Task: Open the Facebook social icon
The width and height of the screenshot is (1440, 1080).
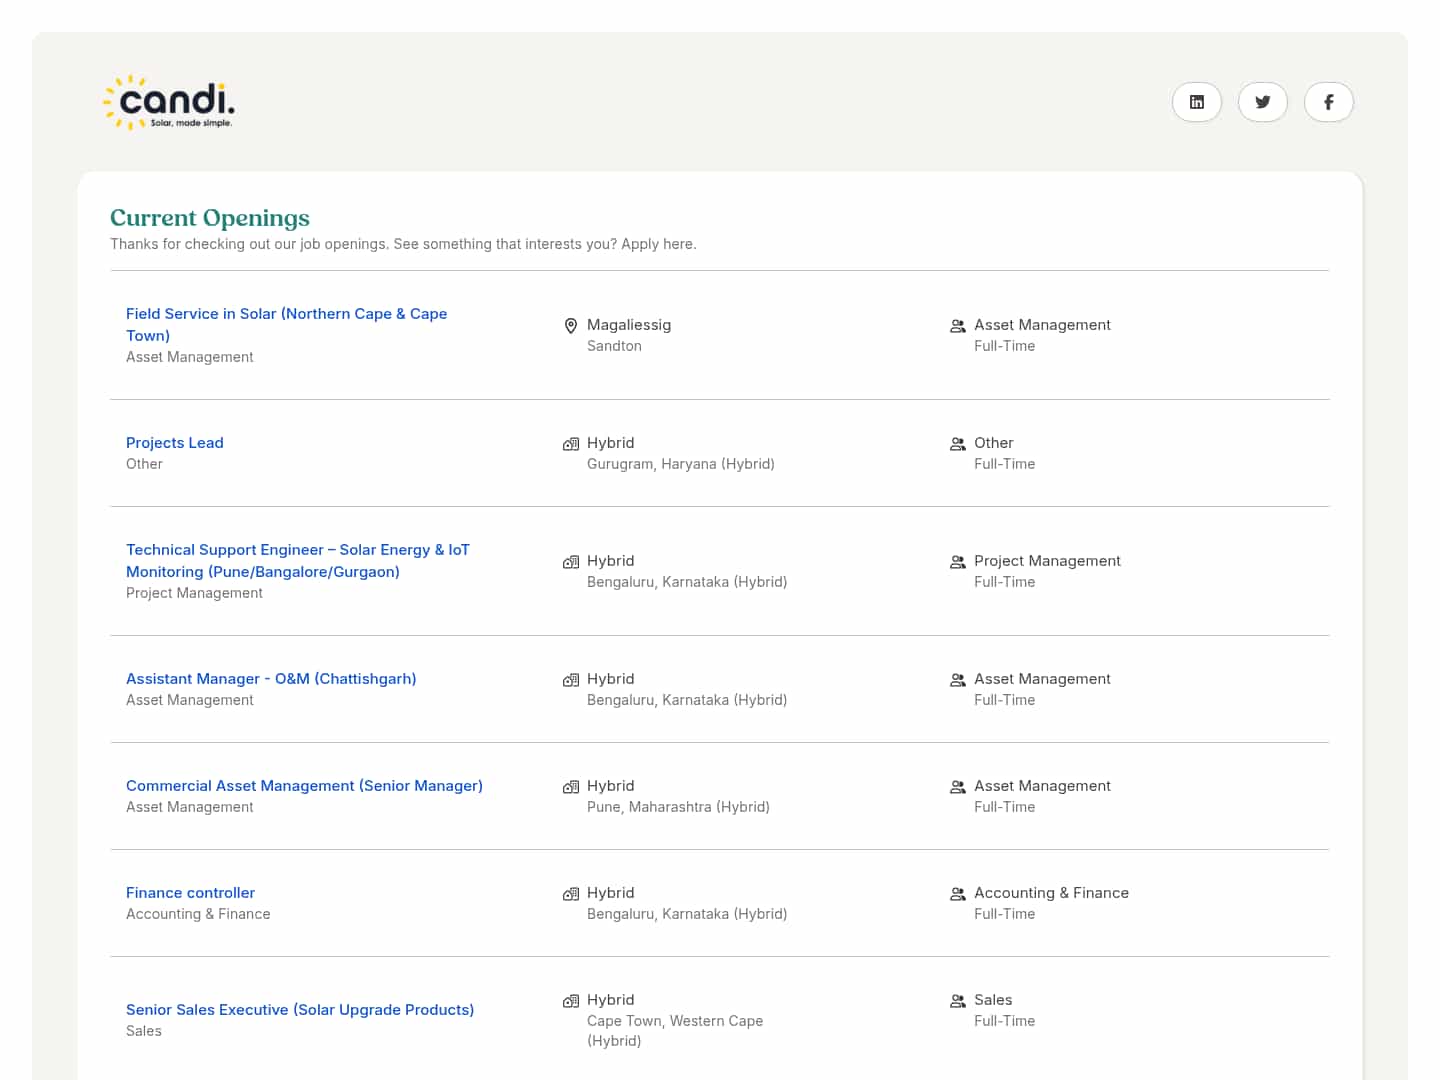Action: [1328, 102]
